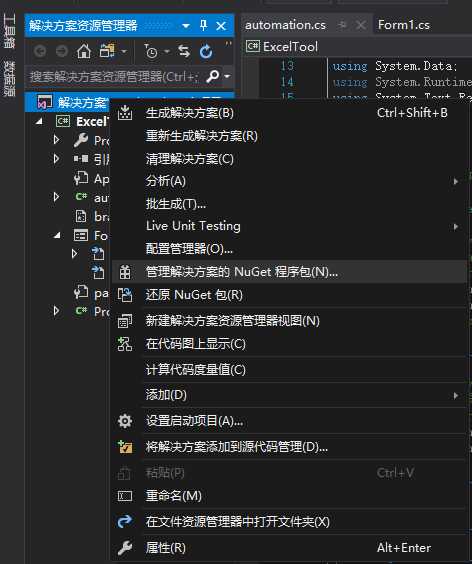Choose 将解决方案添加到源代码管理(D)...
Screen dimensions: 472x564
pyautogui.click(x=289, y=447)
